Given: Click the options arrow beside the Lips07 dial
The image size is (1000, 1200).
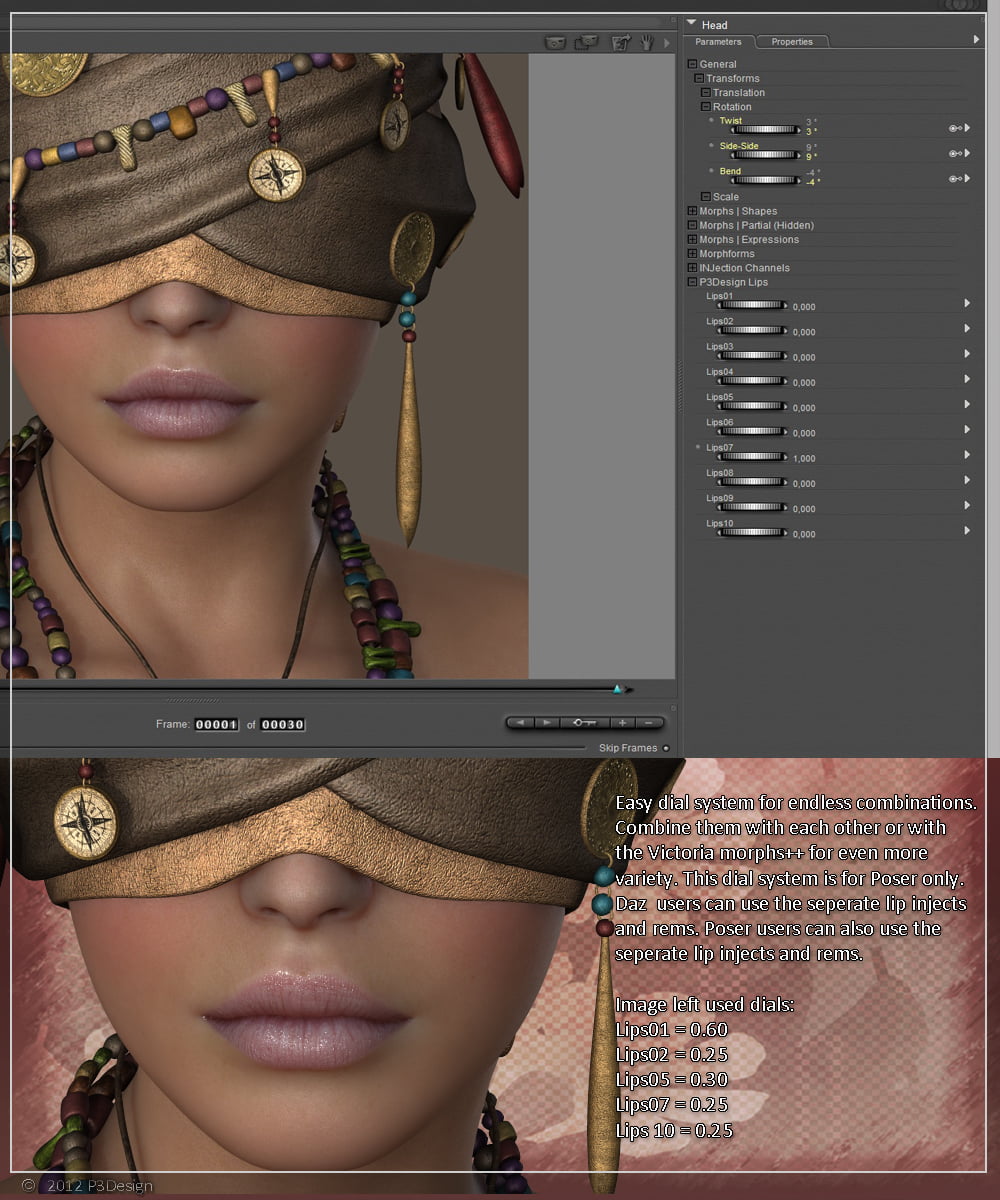Looking at the screenshot, I should coord(966,455).
